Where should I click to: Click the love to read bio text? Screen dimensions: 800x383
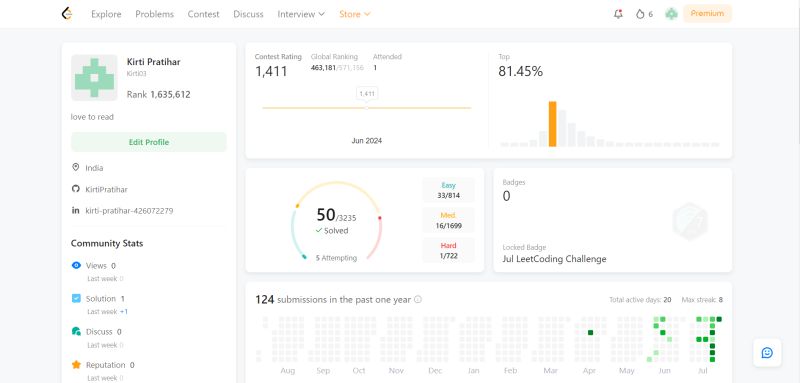tap(92, 117)
